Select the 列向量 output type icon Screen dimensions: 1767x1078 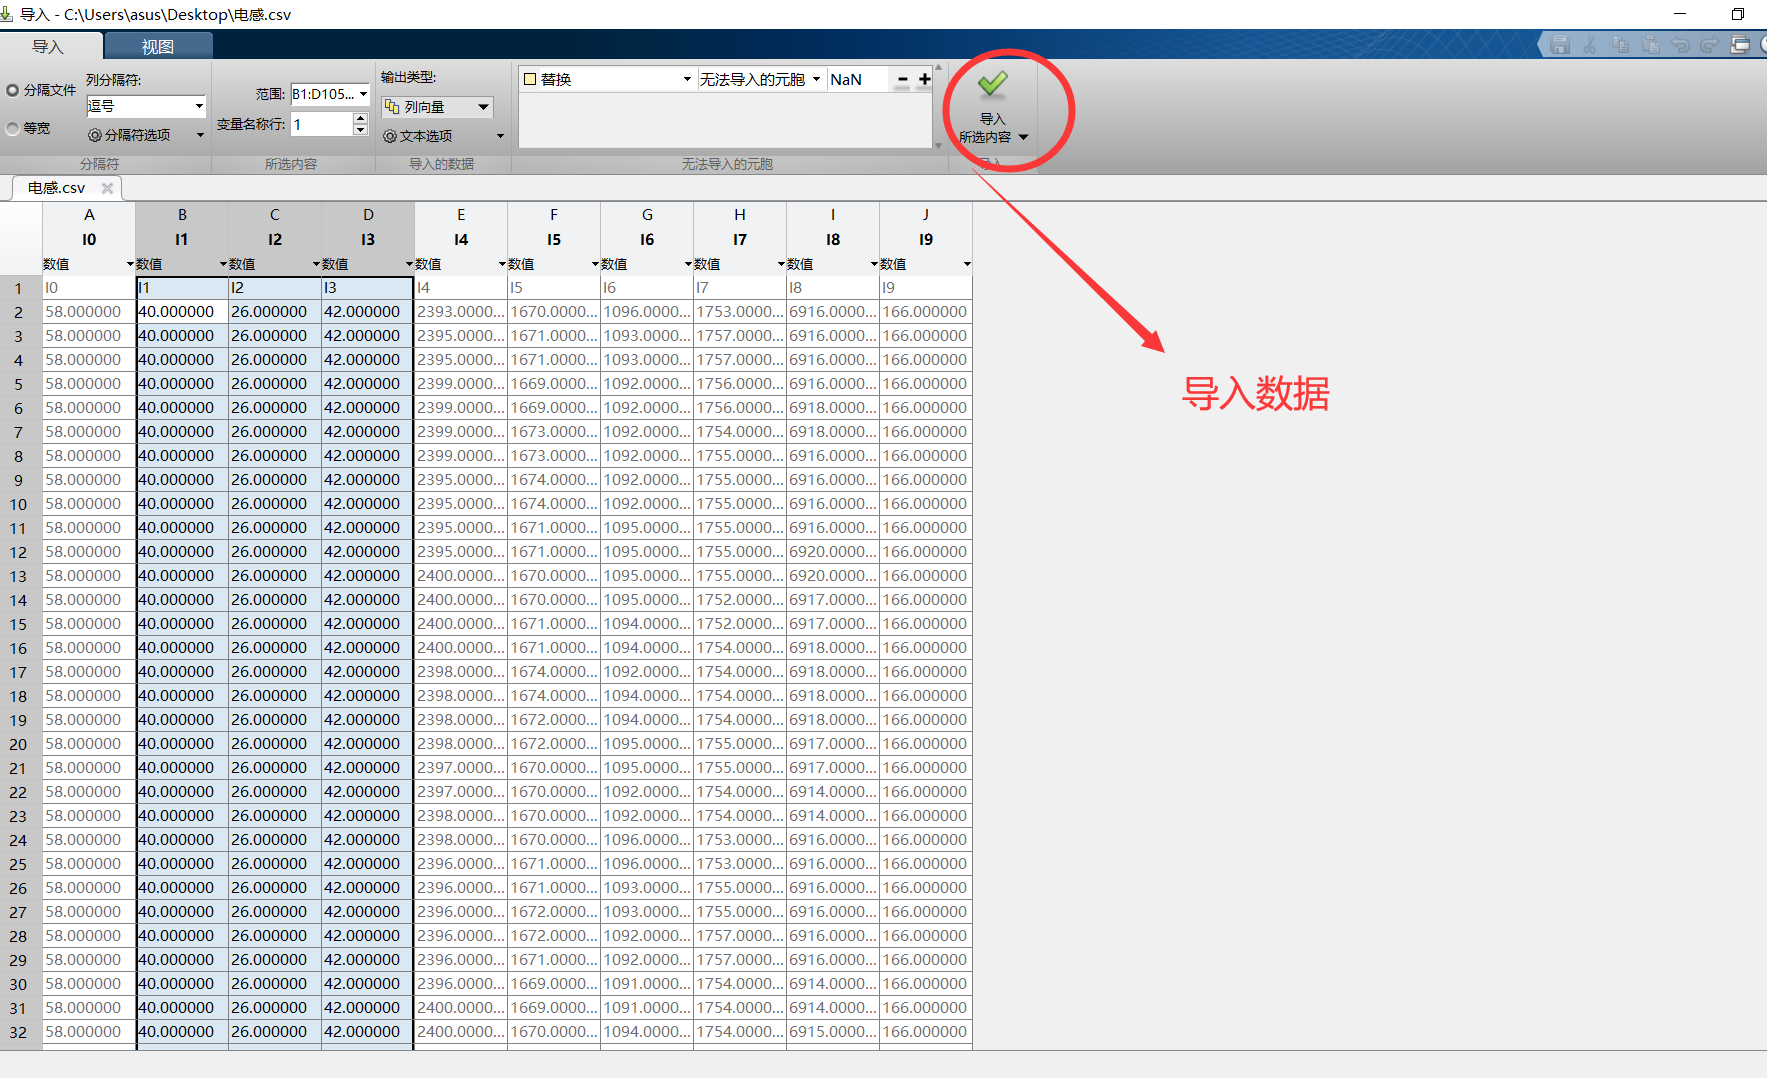click(x=393, y=107)
